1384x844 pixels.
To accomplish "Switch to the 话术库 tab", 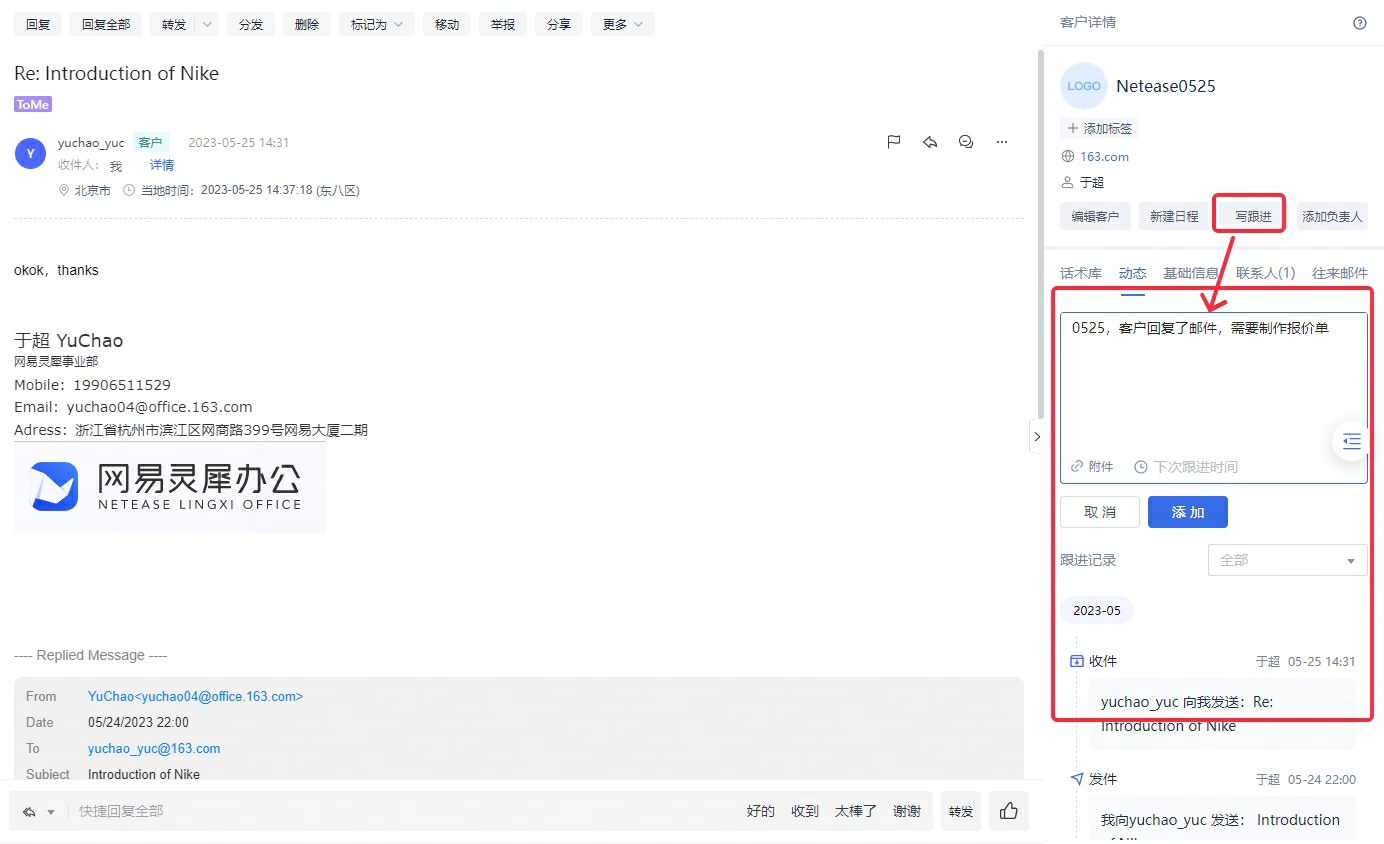I will pyautogui.click(x=1081, y=273).
